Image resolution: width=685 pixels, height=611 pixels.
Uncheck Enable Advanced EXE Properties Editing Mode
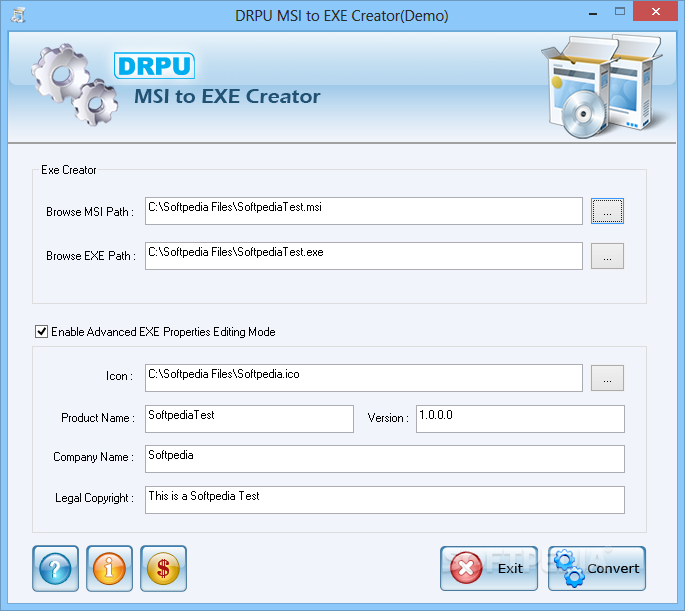[x=42, y=331]
